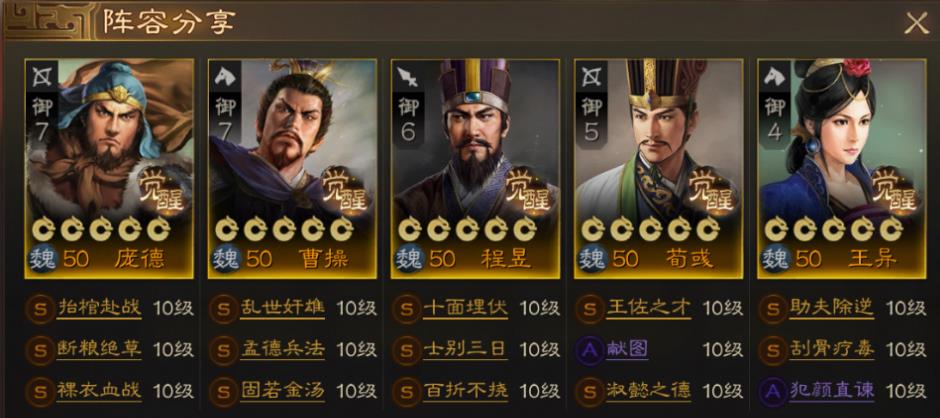940x418 pixels.
Task: Select 献图 A-rank skill icon
Action: pyautogui.click(x=590, y=349)
